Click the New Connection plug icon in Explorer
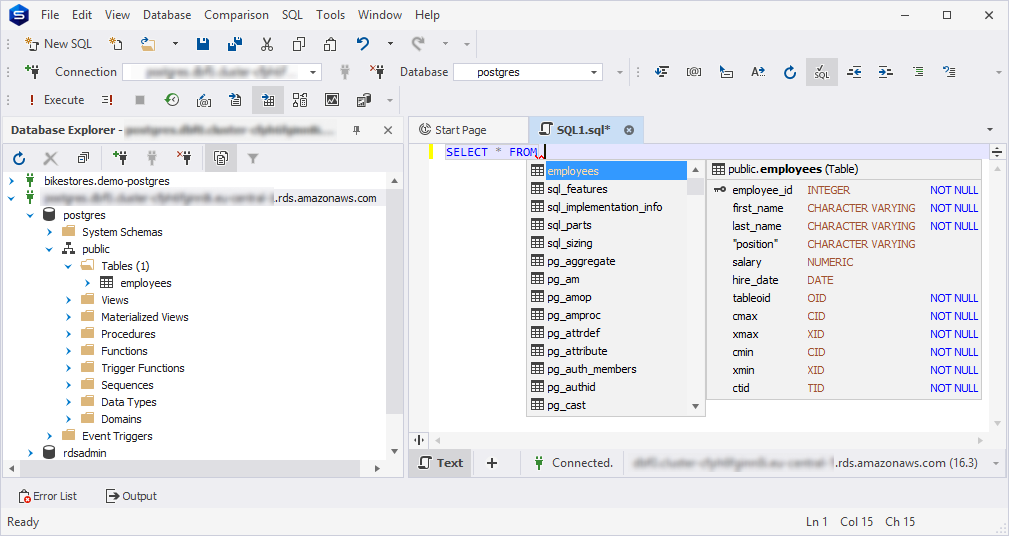 pos(120,158)
